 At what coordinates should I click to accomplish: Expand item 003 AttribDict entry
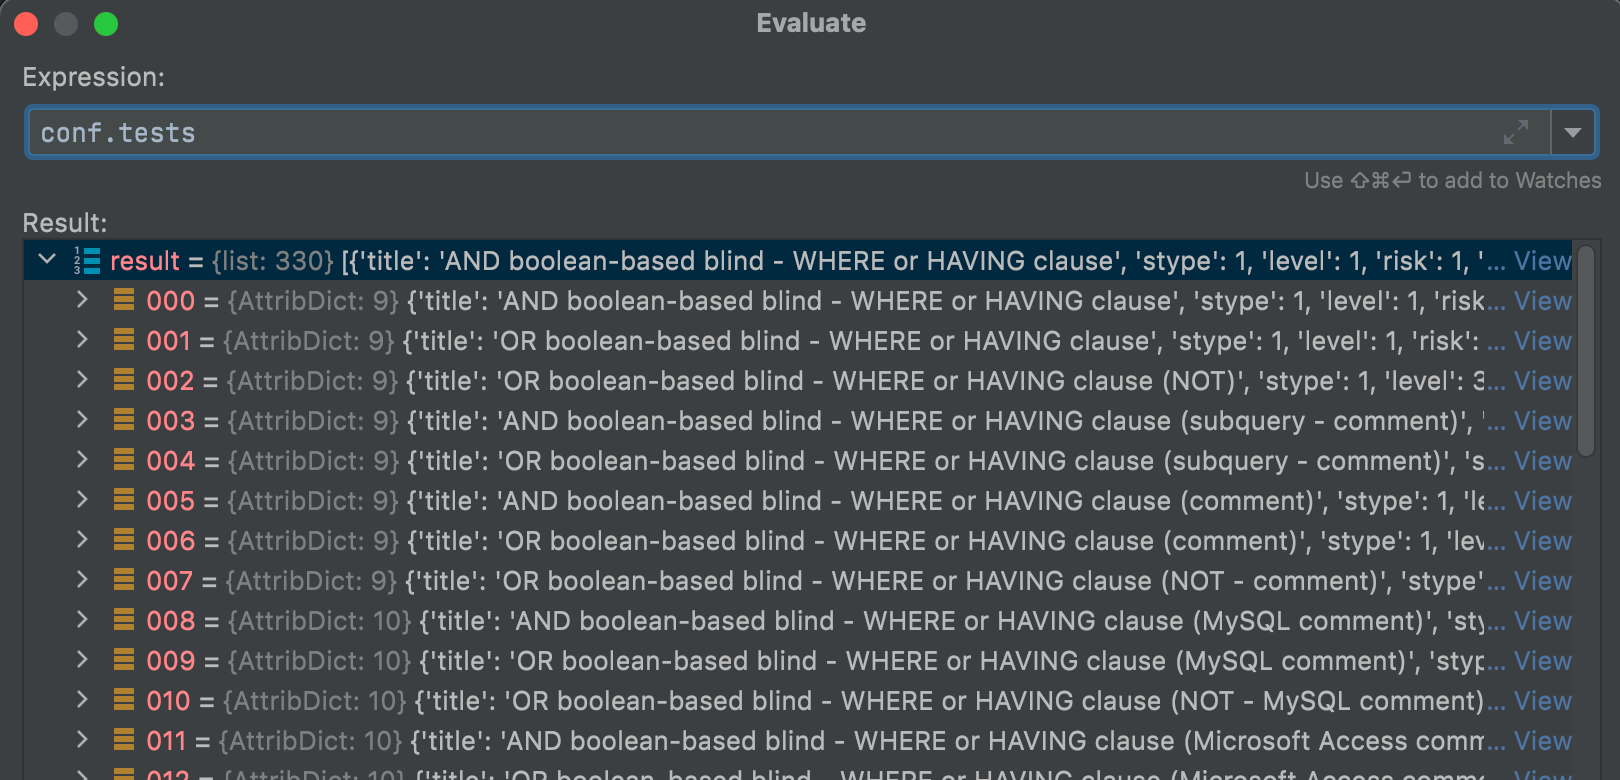pos(82,420)
